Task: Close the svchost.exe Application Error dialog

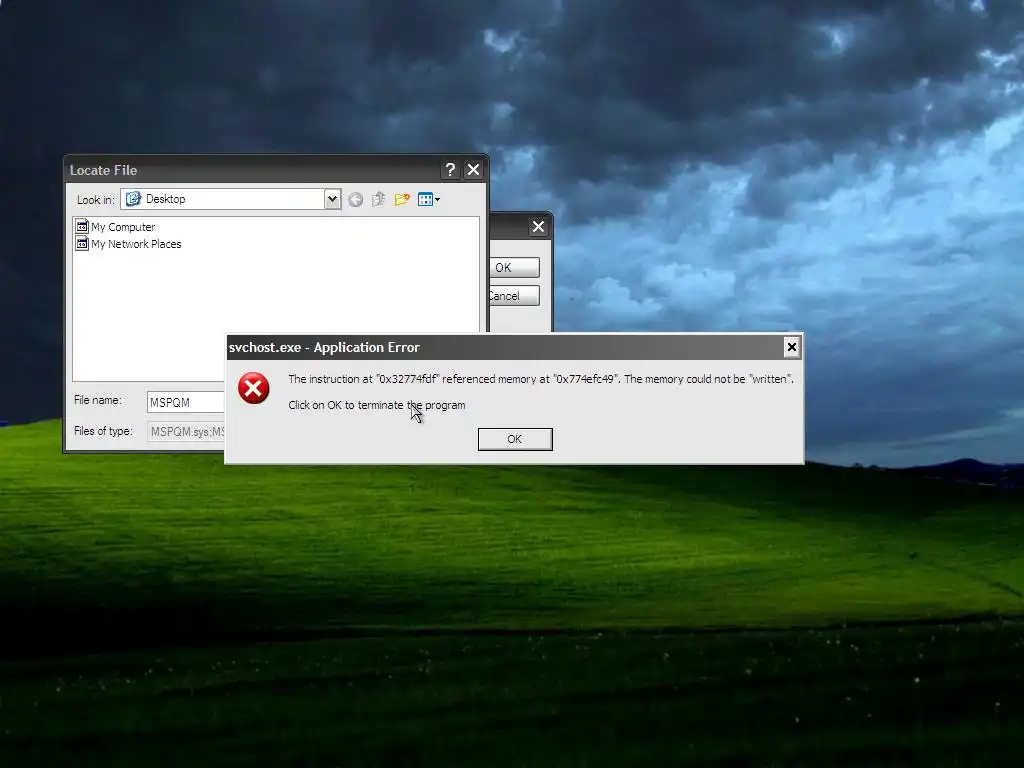Action: (x=792, y=347)
